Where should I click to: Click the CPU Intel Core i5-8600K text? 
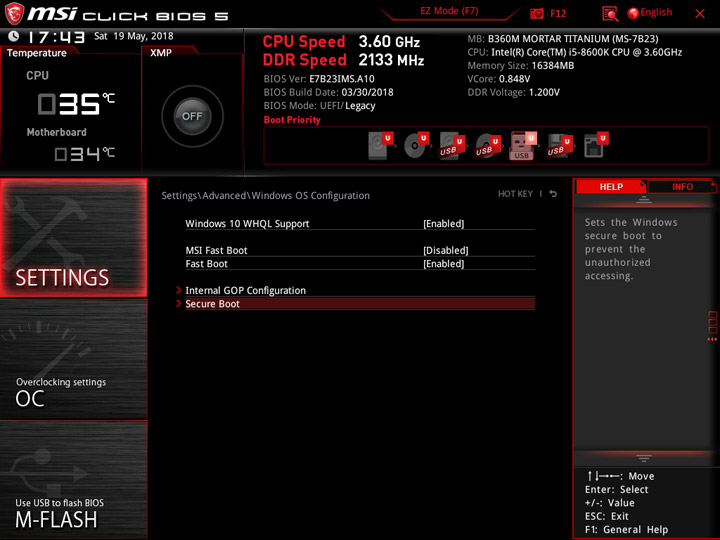pos(574,52)
